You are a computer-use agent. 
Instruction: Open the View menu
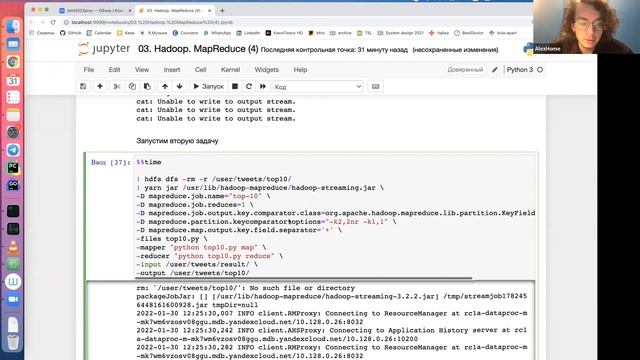(x=142, y=70)
